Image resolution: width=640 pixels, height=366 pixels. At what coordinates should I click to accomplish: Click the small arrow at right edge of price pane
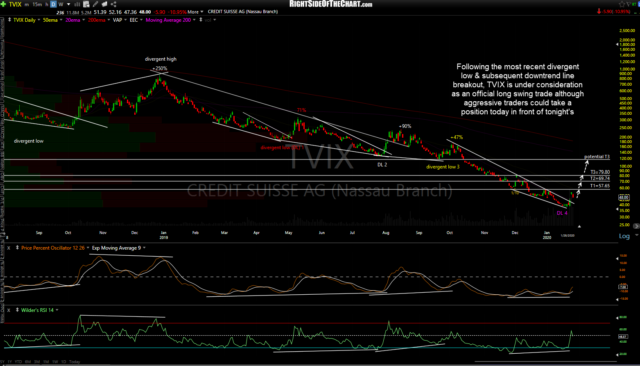[x=636, y=226]
